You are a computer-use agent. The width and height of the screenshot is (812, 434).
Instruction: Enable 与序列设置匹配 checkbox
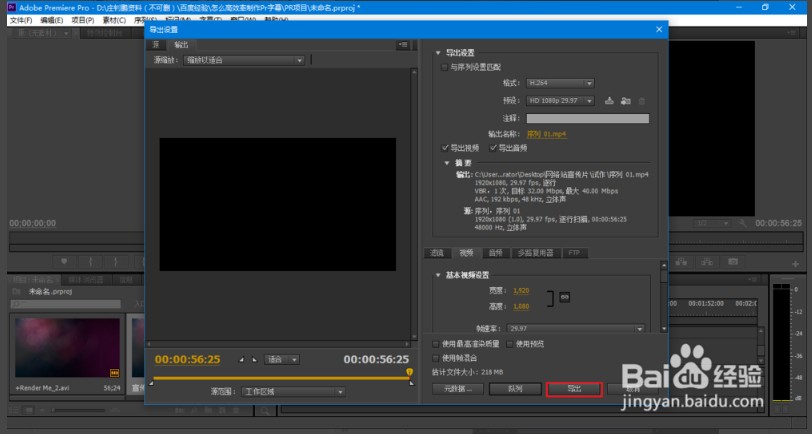click(x=445, y=67)
